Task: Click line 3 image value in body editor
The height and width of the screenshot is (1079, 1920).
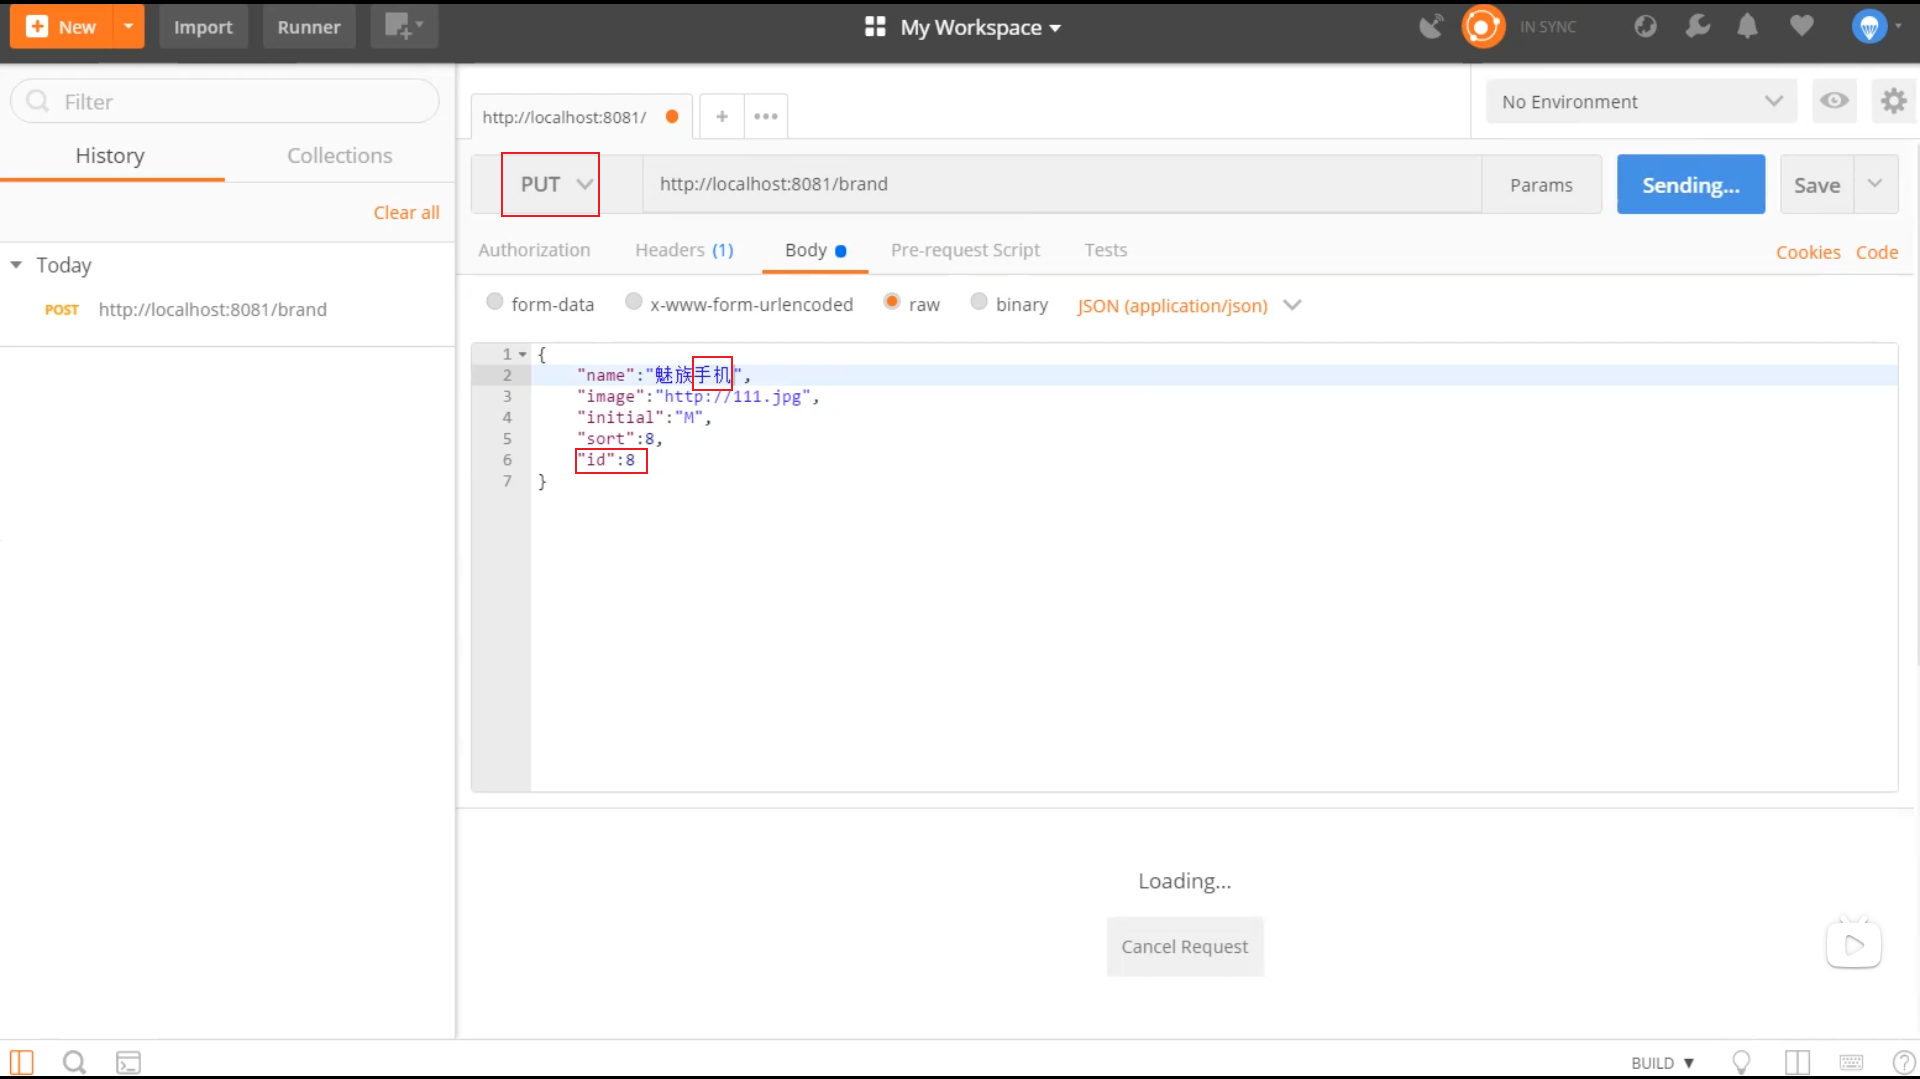Action: point(733,397)
